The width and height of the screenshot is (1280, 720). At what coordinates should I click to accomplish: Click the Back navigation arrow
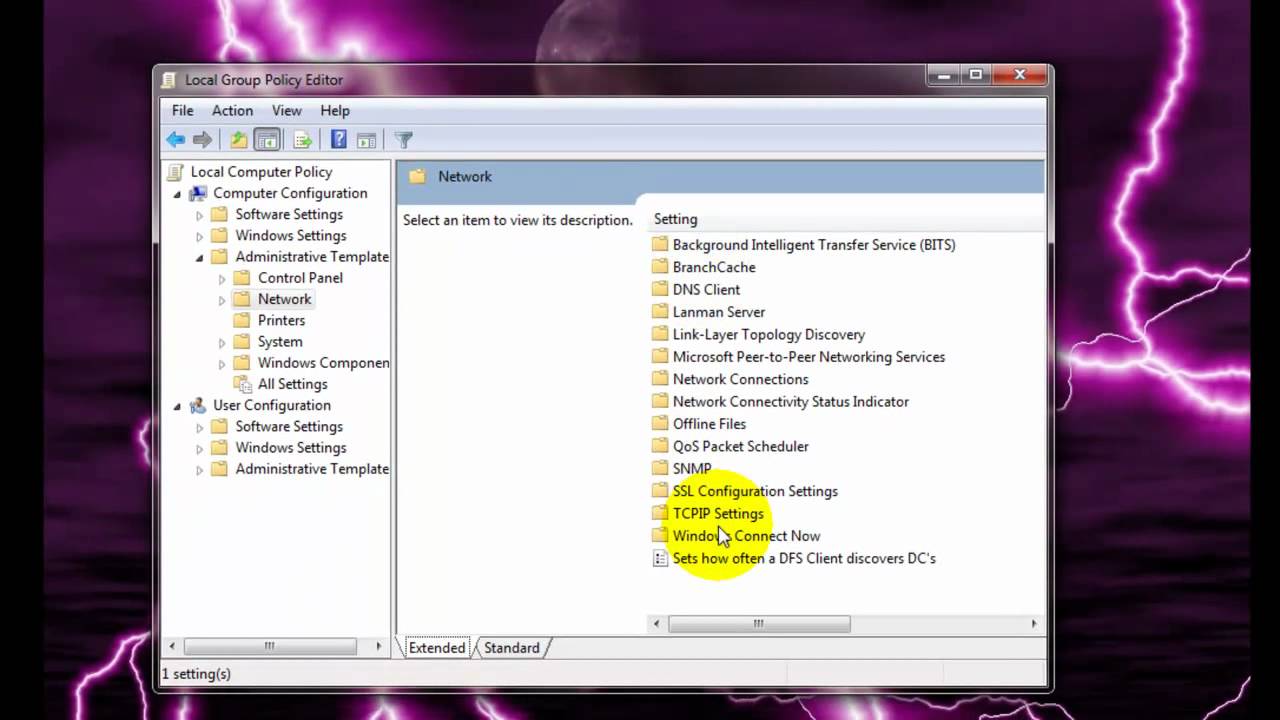point(175,139)
